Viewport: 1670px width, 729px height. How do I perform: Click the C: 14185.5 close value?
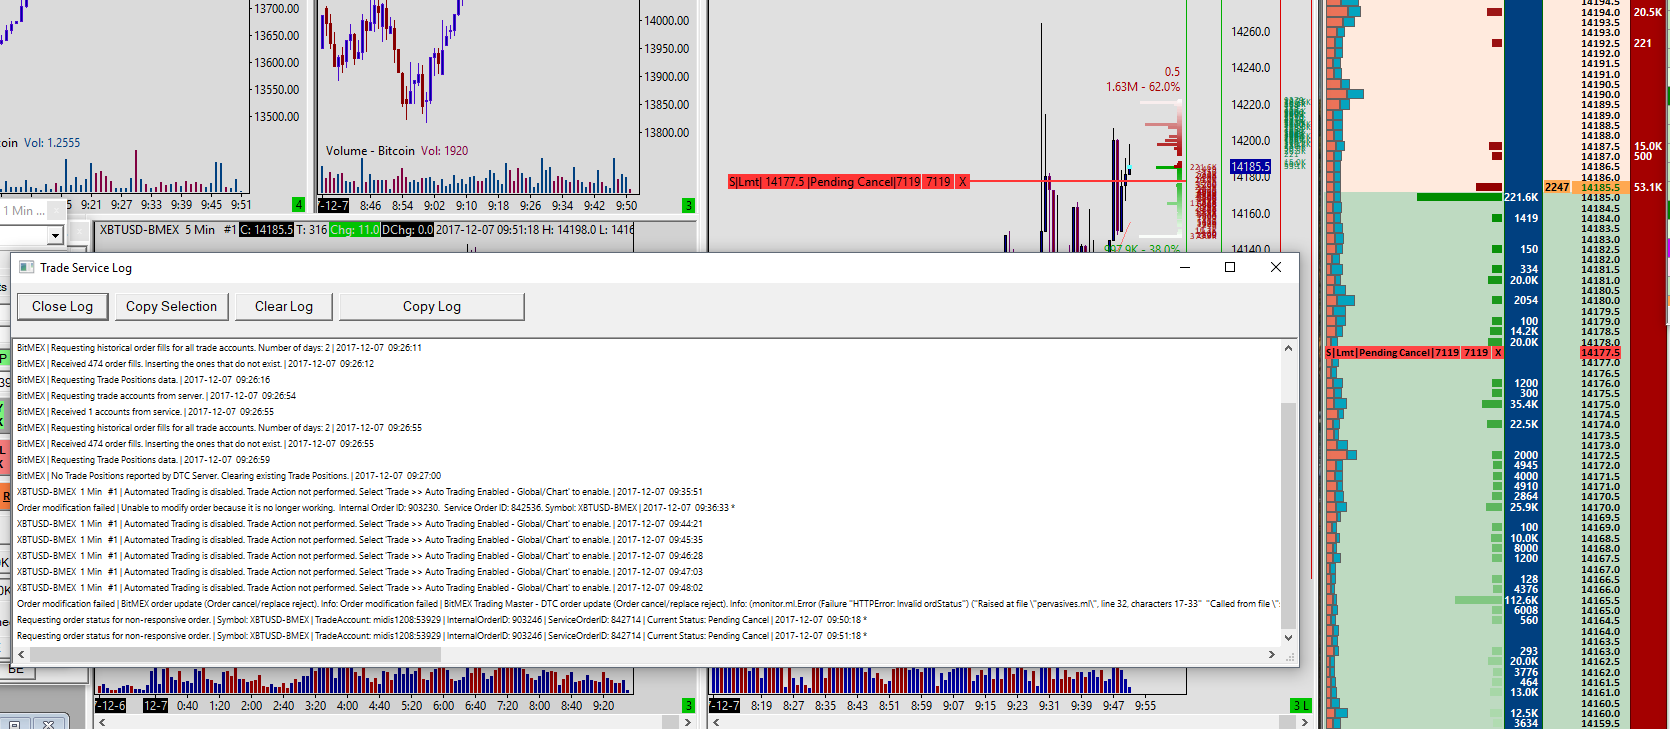coord(267,230)
